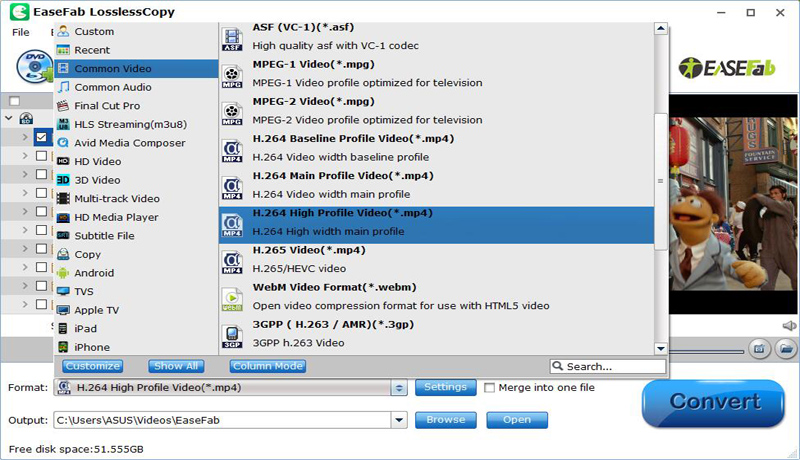Click the ASF format file icon
This screenshot has width=800, height=460.
[232, 40]
